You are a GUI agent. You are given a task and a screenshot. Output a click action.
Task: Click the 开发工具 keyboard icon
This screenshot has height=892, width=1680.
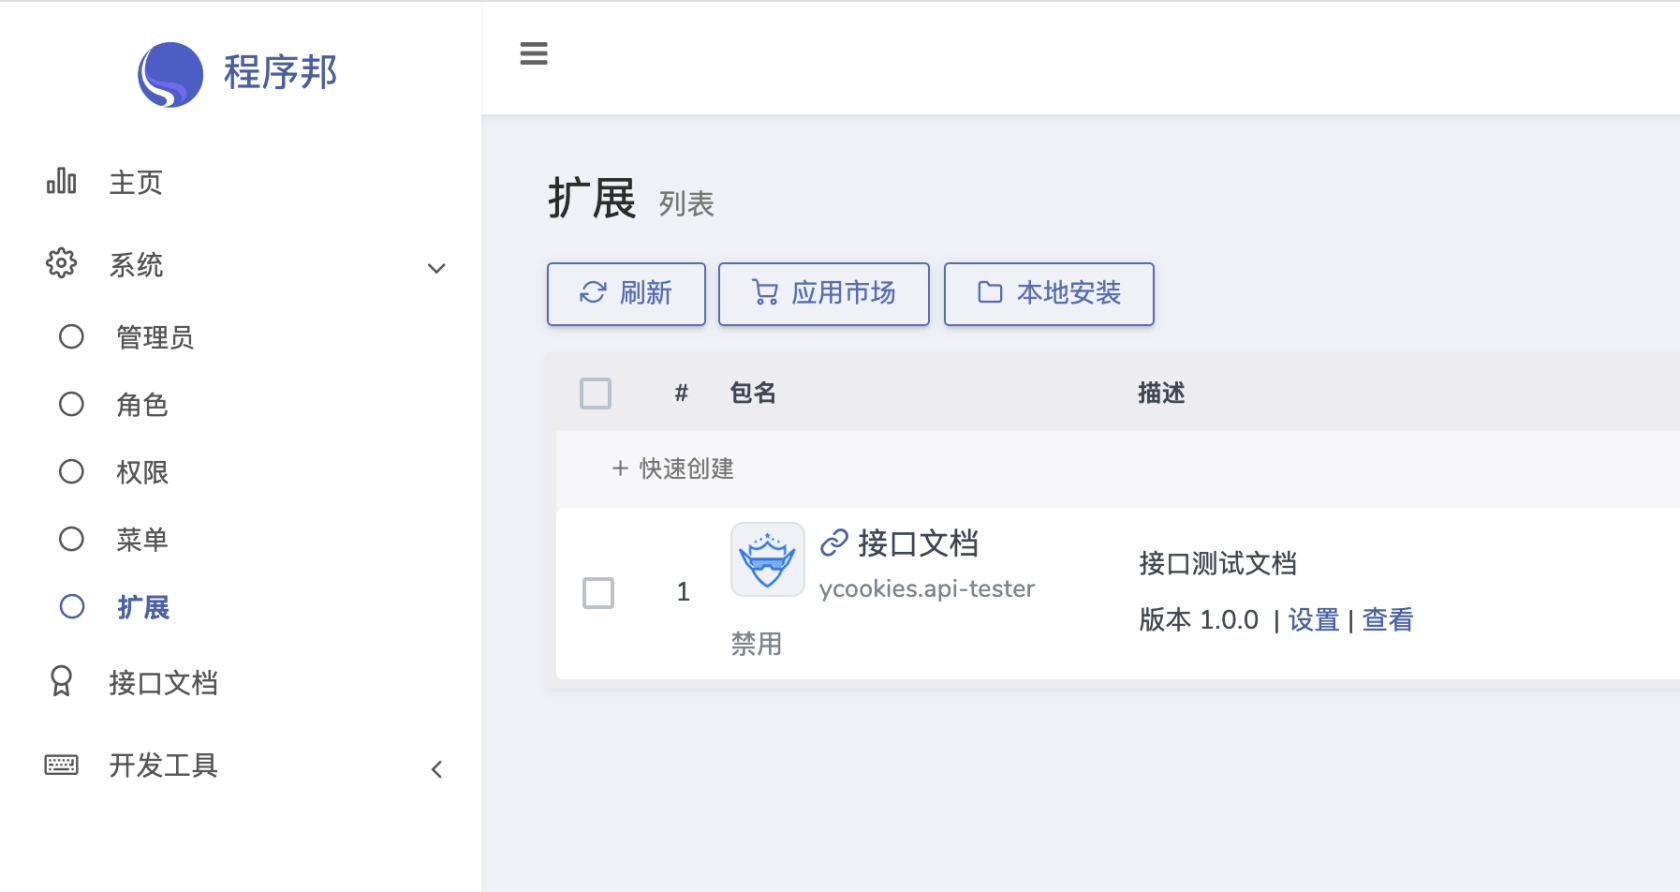click(61, 765)
